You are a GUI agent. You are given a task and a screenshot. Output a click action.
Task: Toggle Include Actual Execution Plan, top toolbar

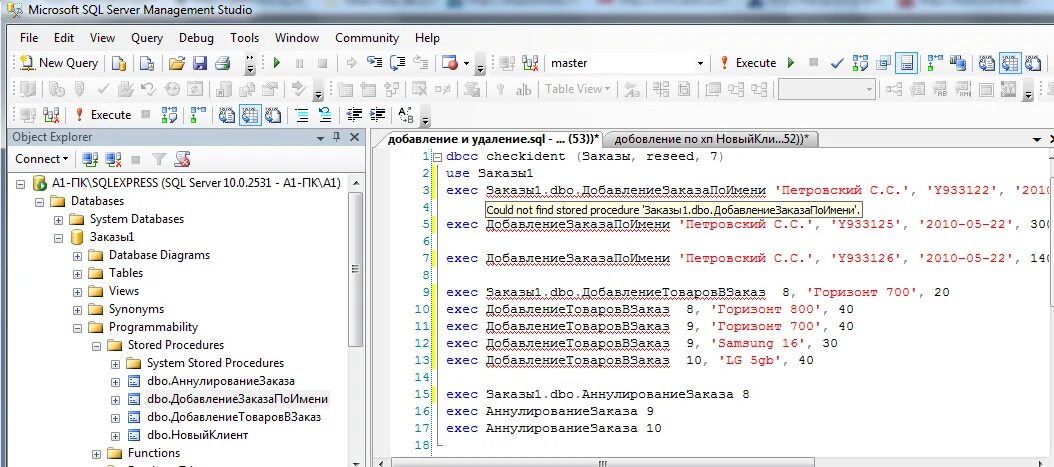point(934,63)
